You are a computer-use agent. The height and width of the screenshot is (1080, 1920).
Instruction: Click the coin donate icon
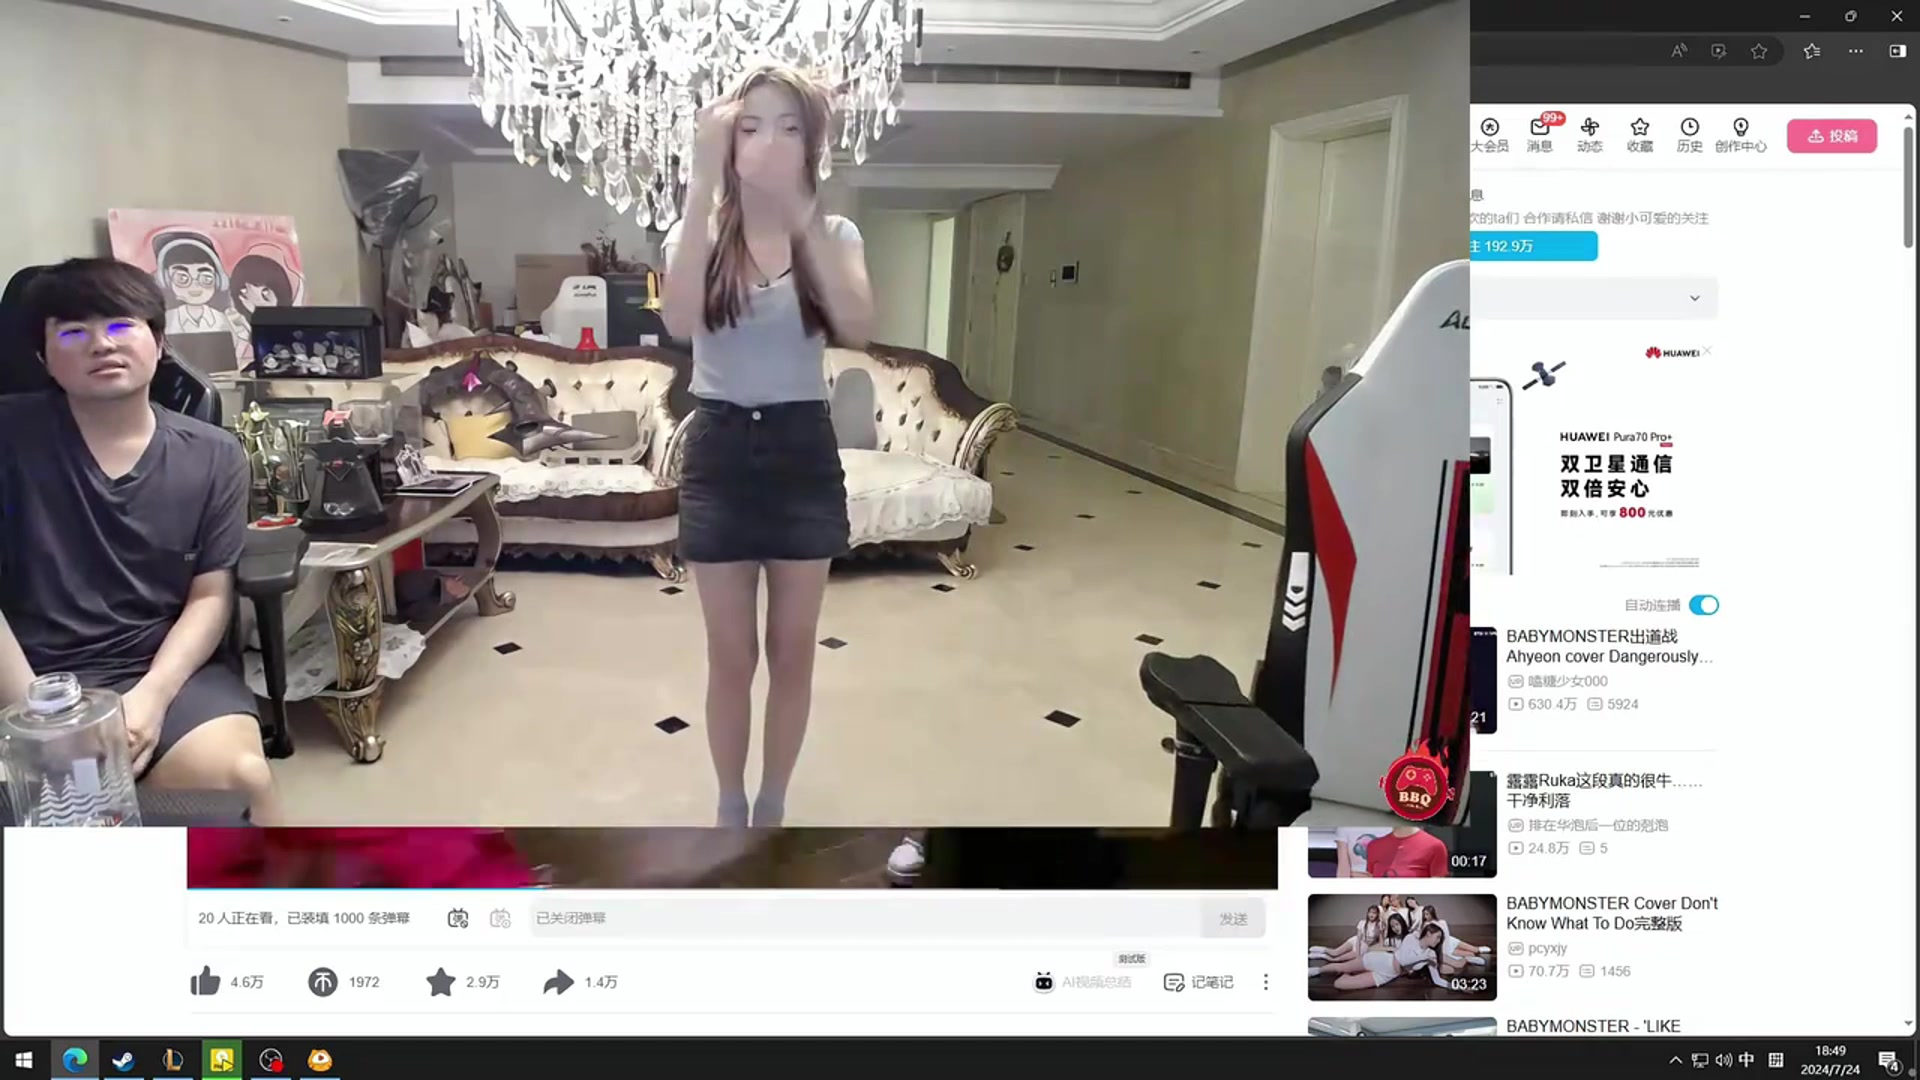click(322, 982)
